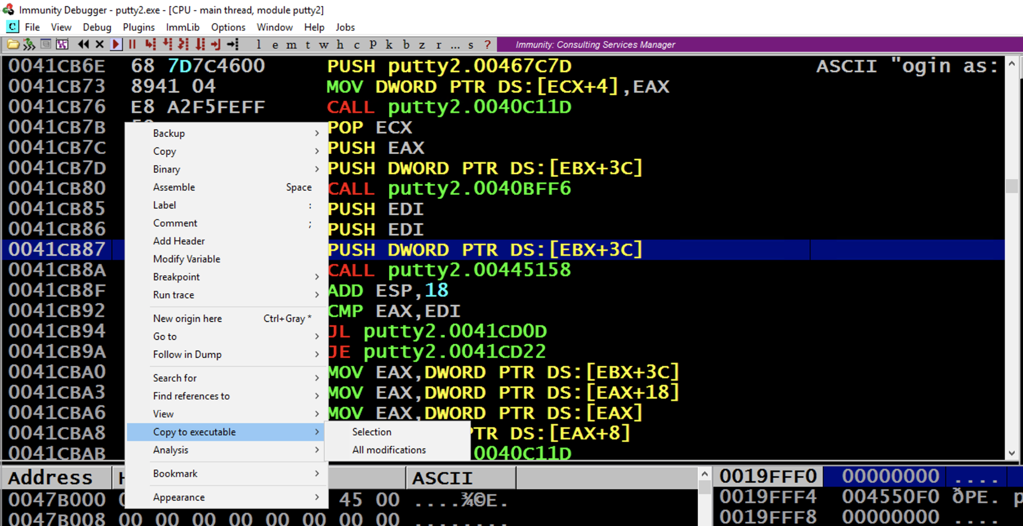Click the purple K icon in toolbar
The image size is (1023, 526).
click(x=62, y=44)
